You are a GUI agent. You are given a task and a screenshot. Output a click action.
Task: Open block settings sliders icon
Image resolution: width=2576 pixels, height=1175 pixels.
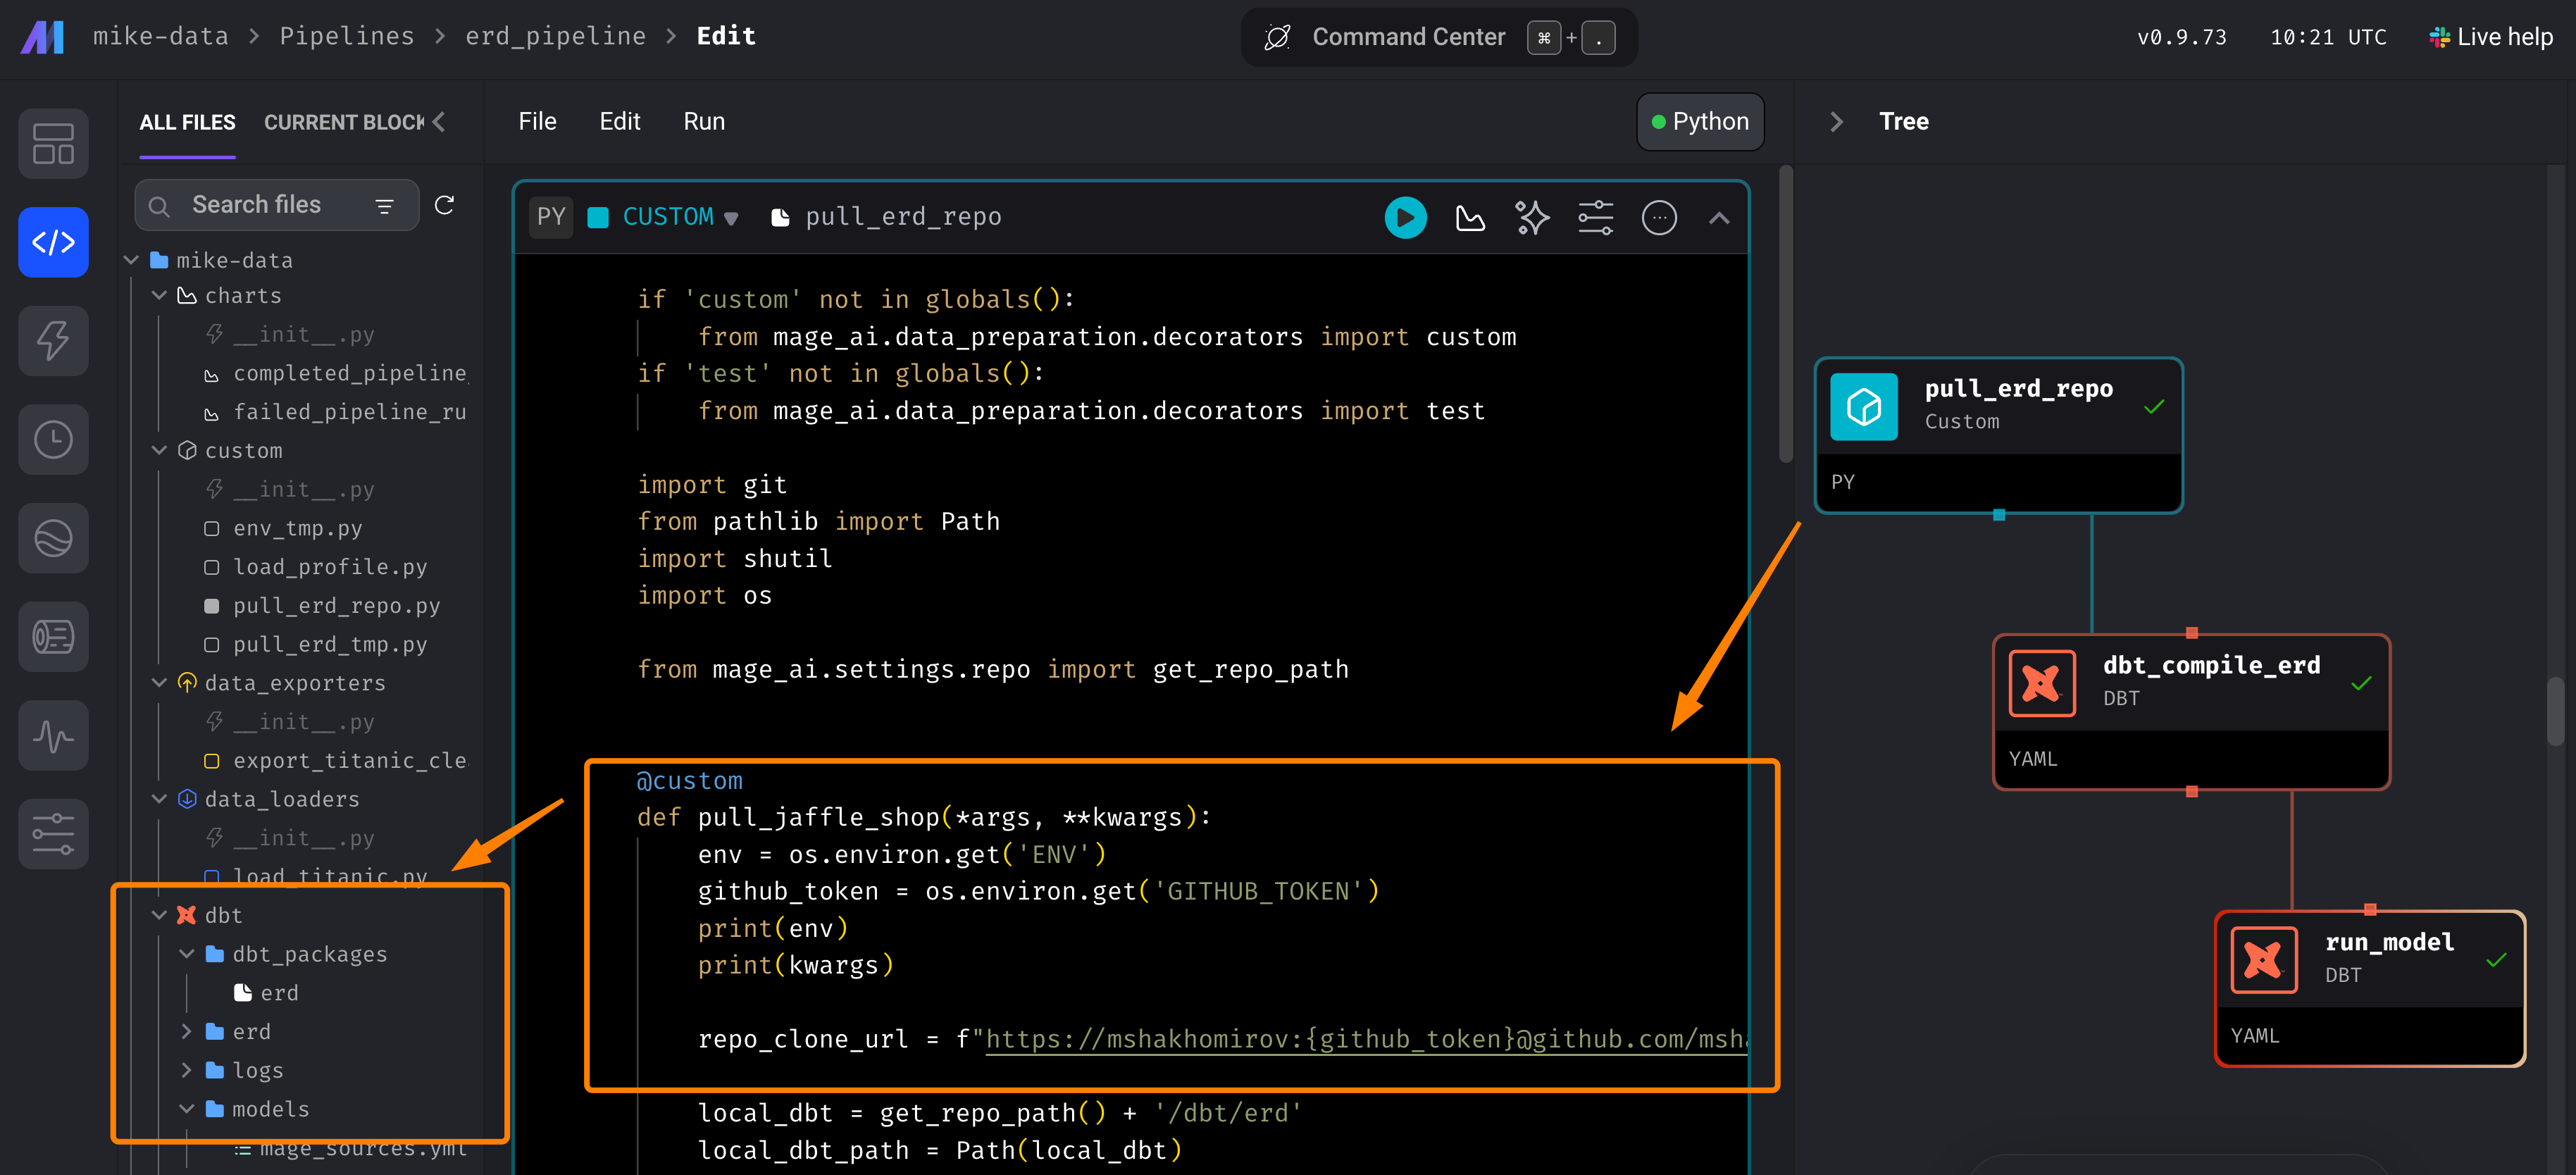pyautogui.click(x=1595, y=217)
